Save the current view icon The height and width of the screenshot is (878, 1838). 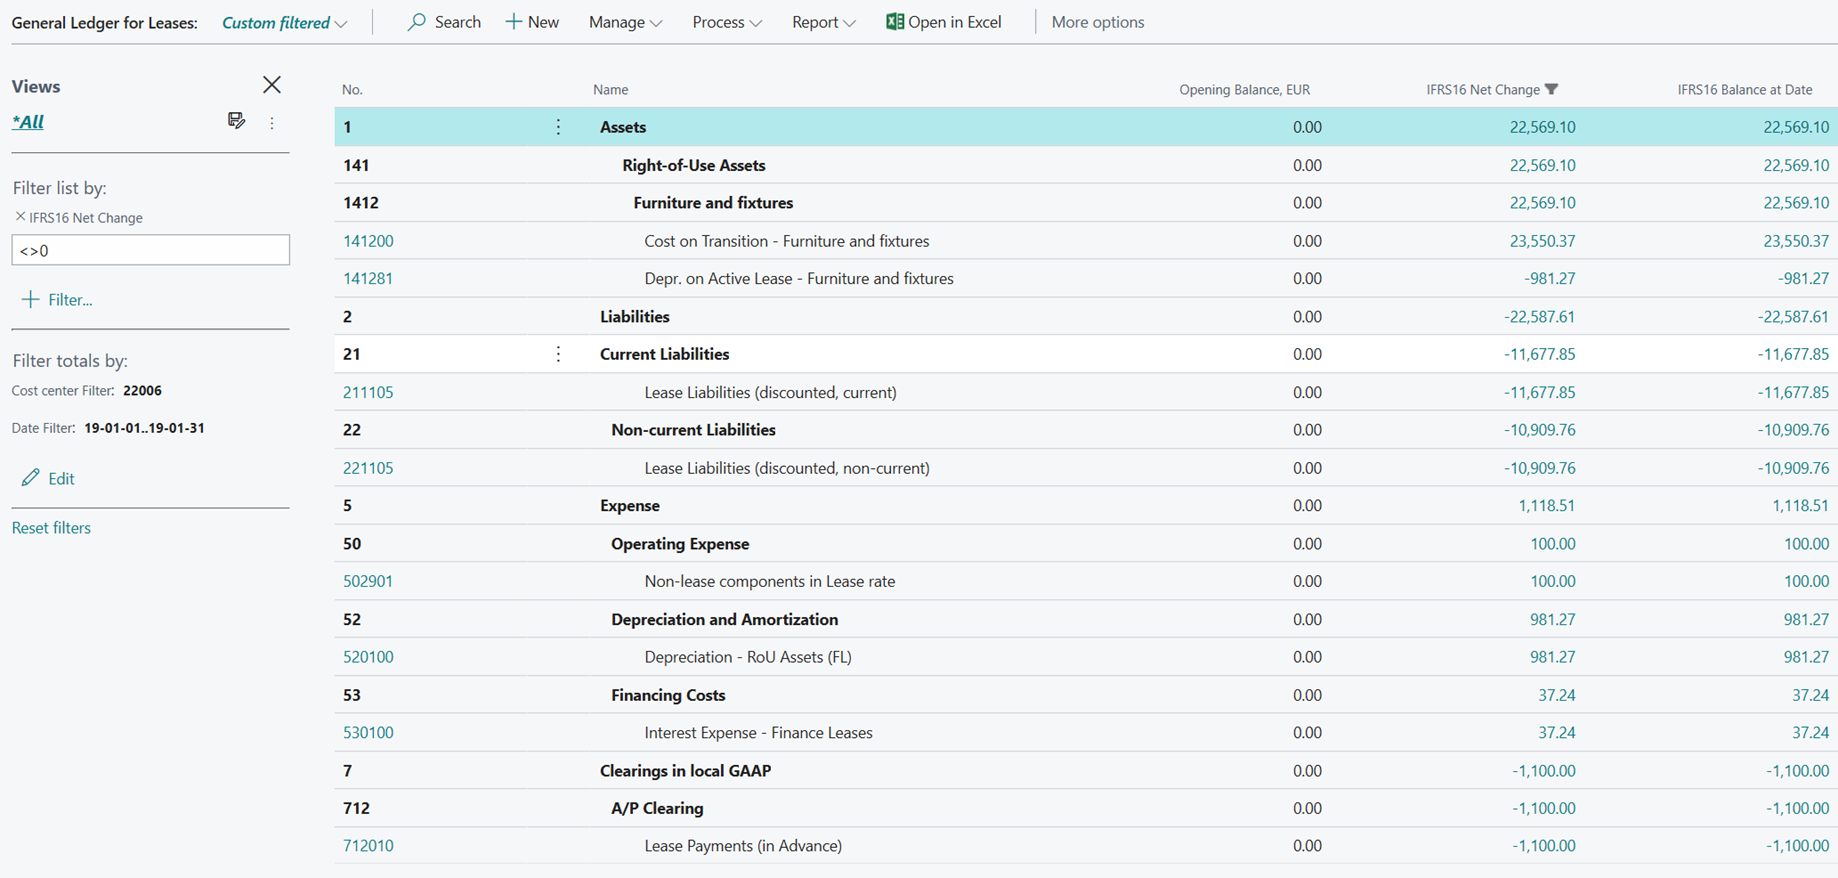coord(236,121)
